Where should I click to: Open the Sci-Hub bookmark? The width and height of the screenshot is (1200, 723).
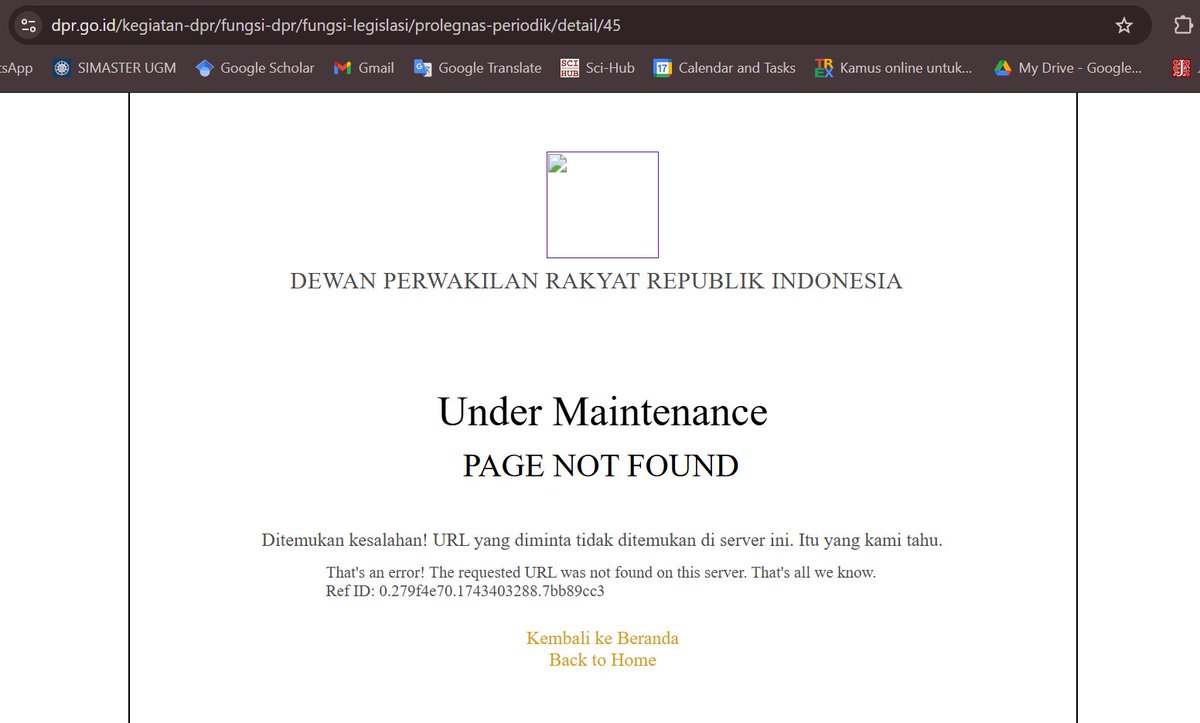[597, 68]
